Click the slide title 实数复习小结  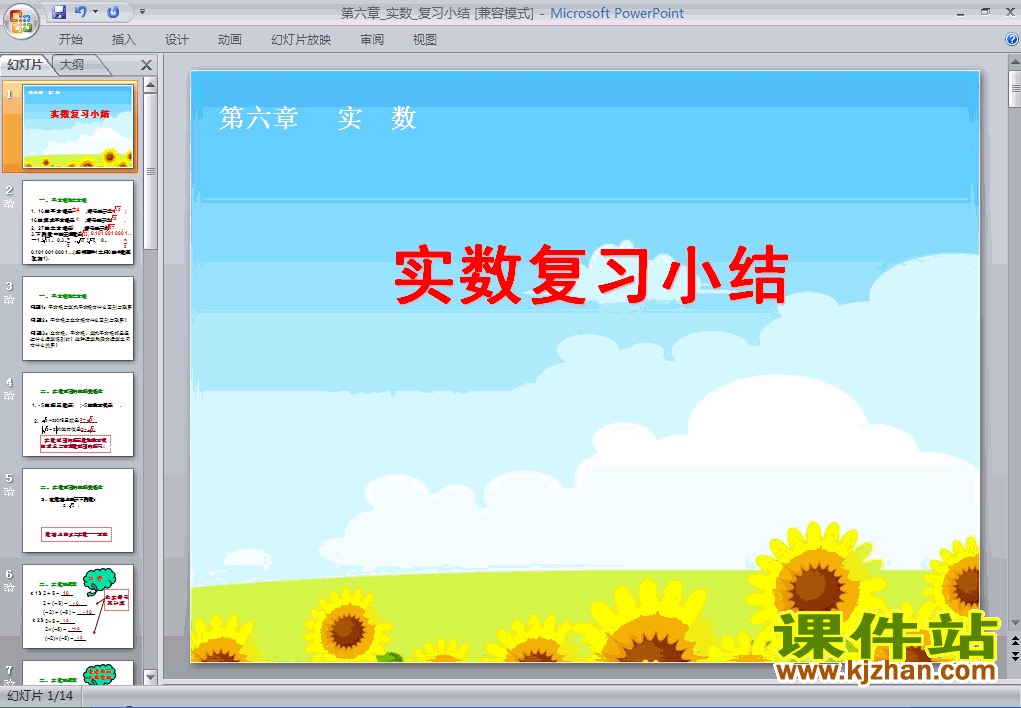click(x=591, y=275)
